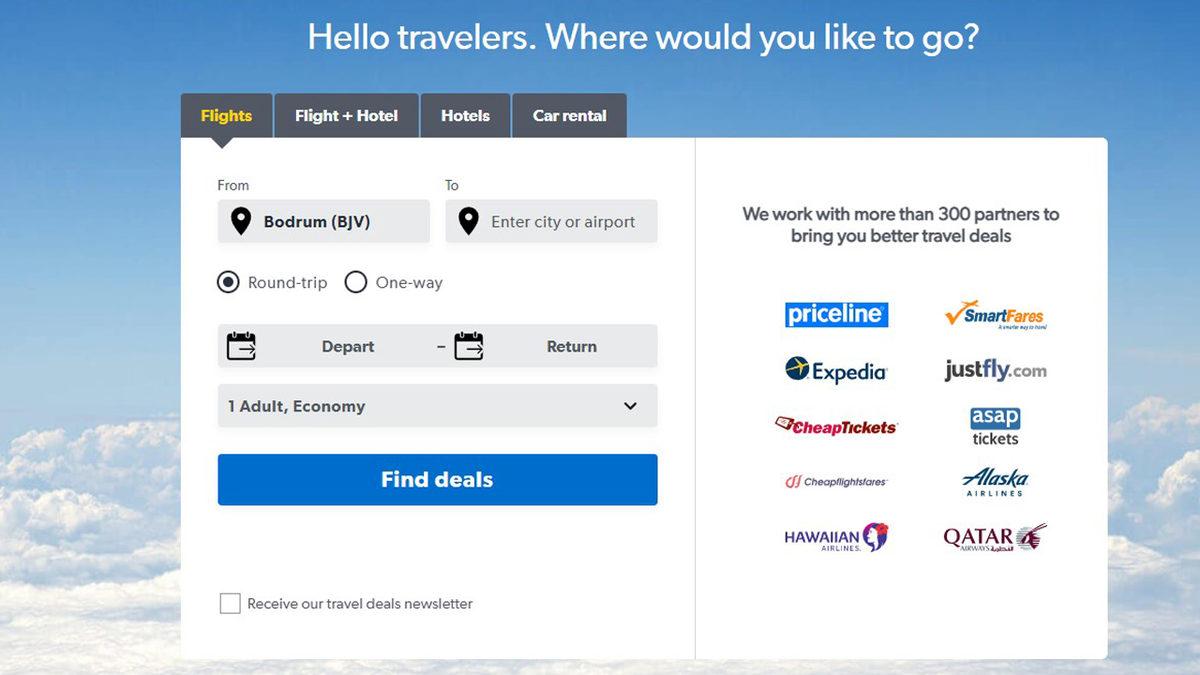Viewport: 1200px width, 675px height.
Task: Click the Alaska Airlines logo
Action: coord(994,481)
